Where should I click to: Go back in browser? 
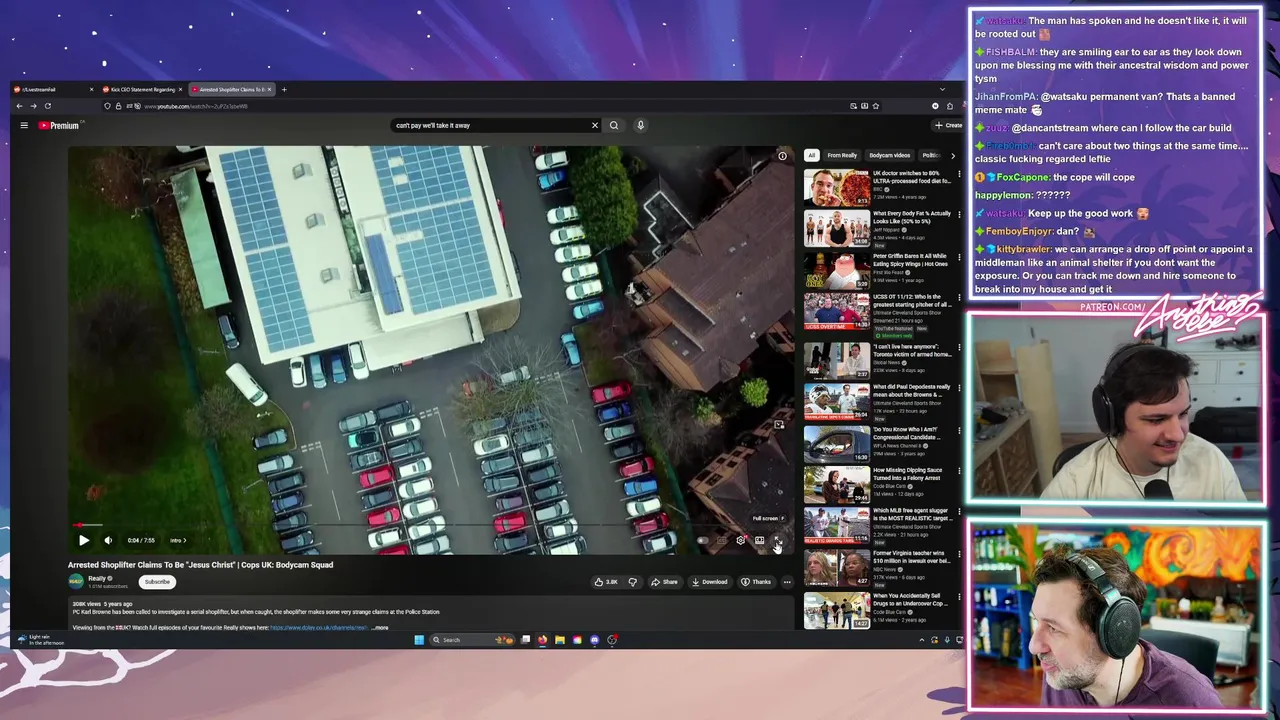tap(19, 106)
